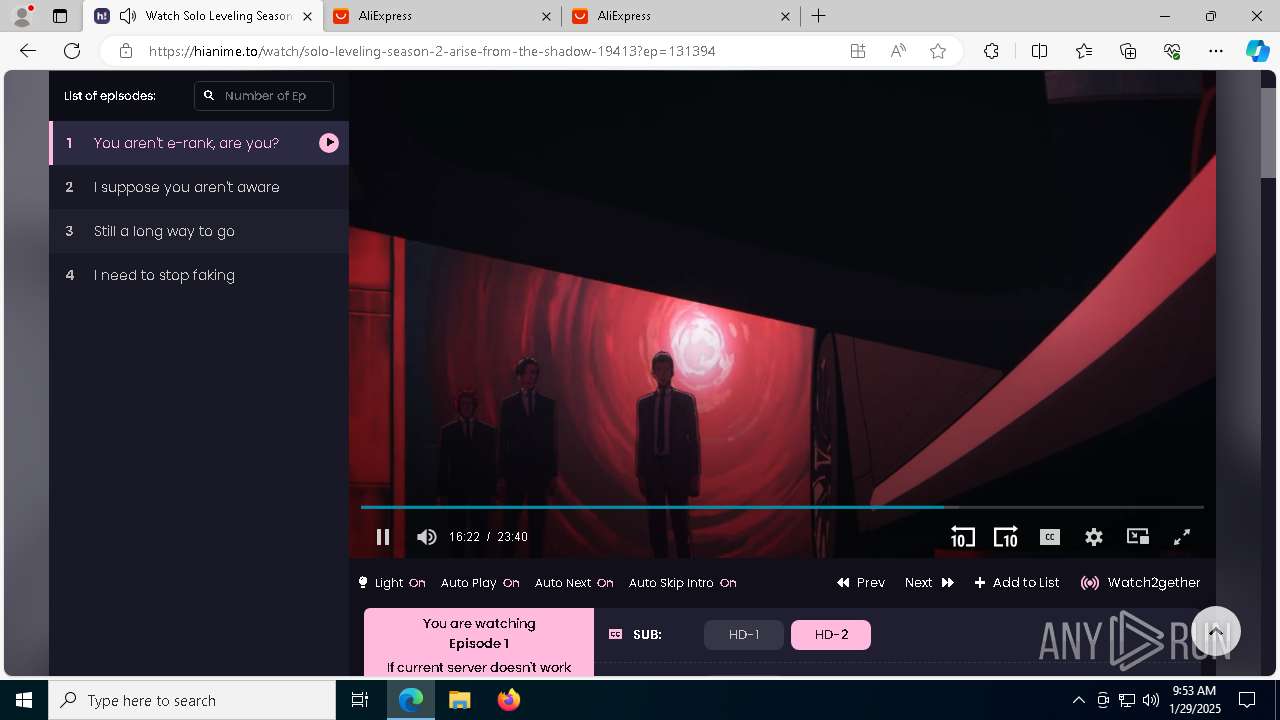This screenshot has width=1280, height=720.
Task: Select HD-1 sub server
Action: tap(744, 635)
